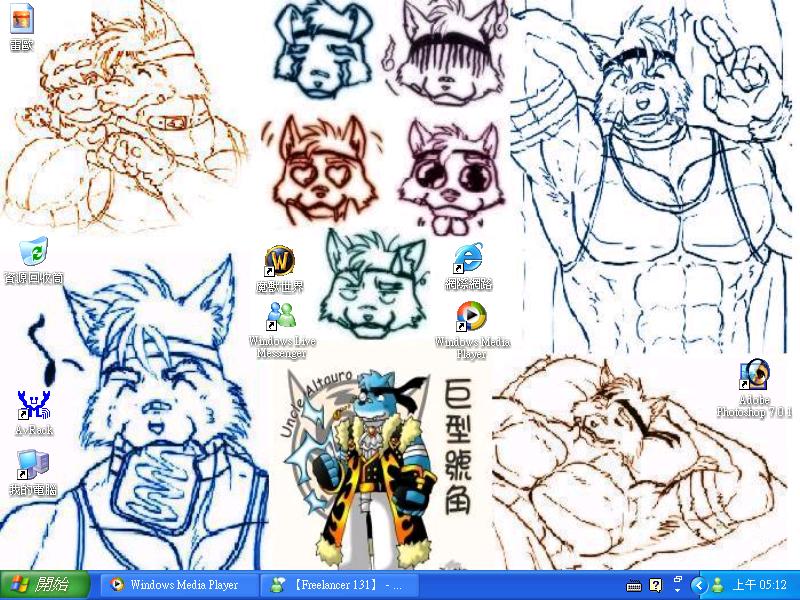Click the language bar keyboard icon

[634, 585]
